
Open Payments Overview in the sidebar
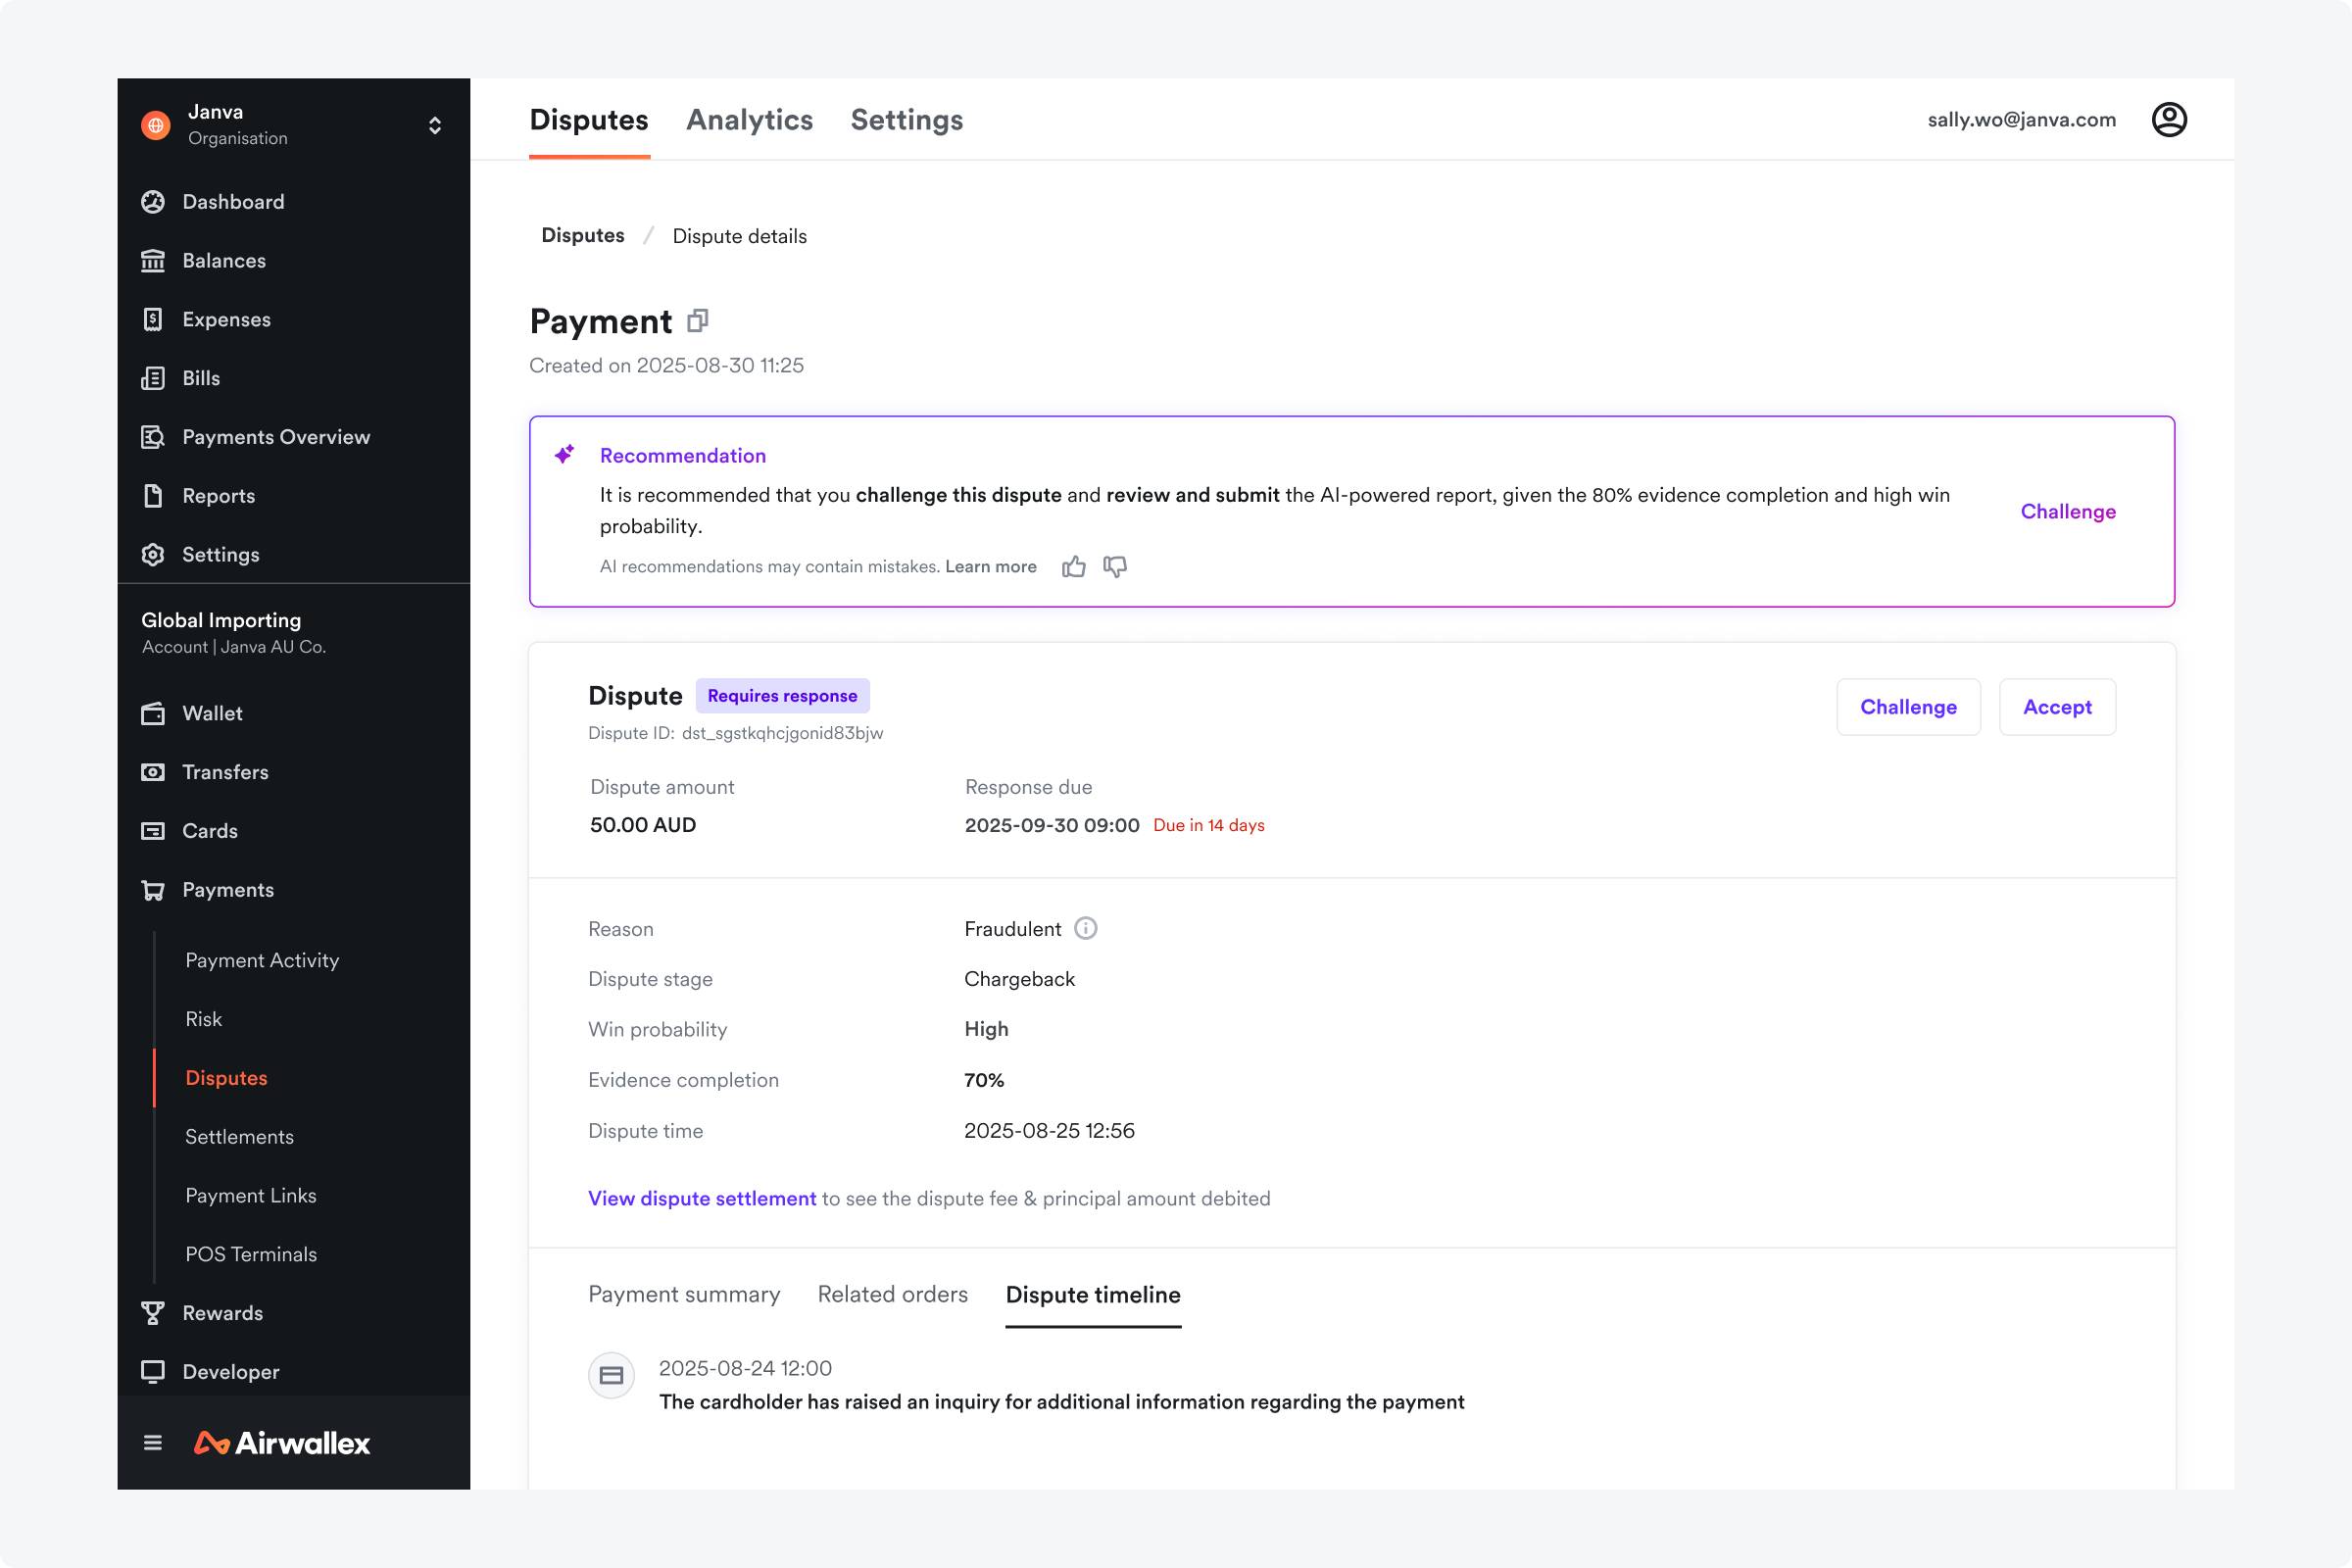click(276, 436)
